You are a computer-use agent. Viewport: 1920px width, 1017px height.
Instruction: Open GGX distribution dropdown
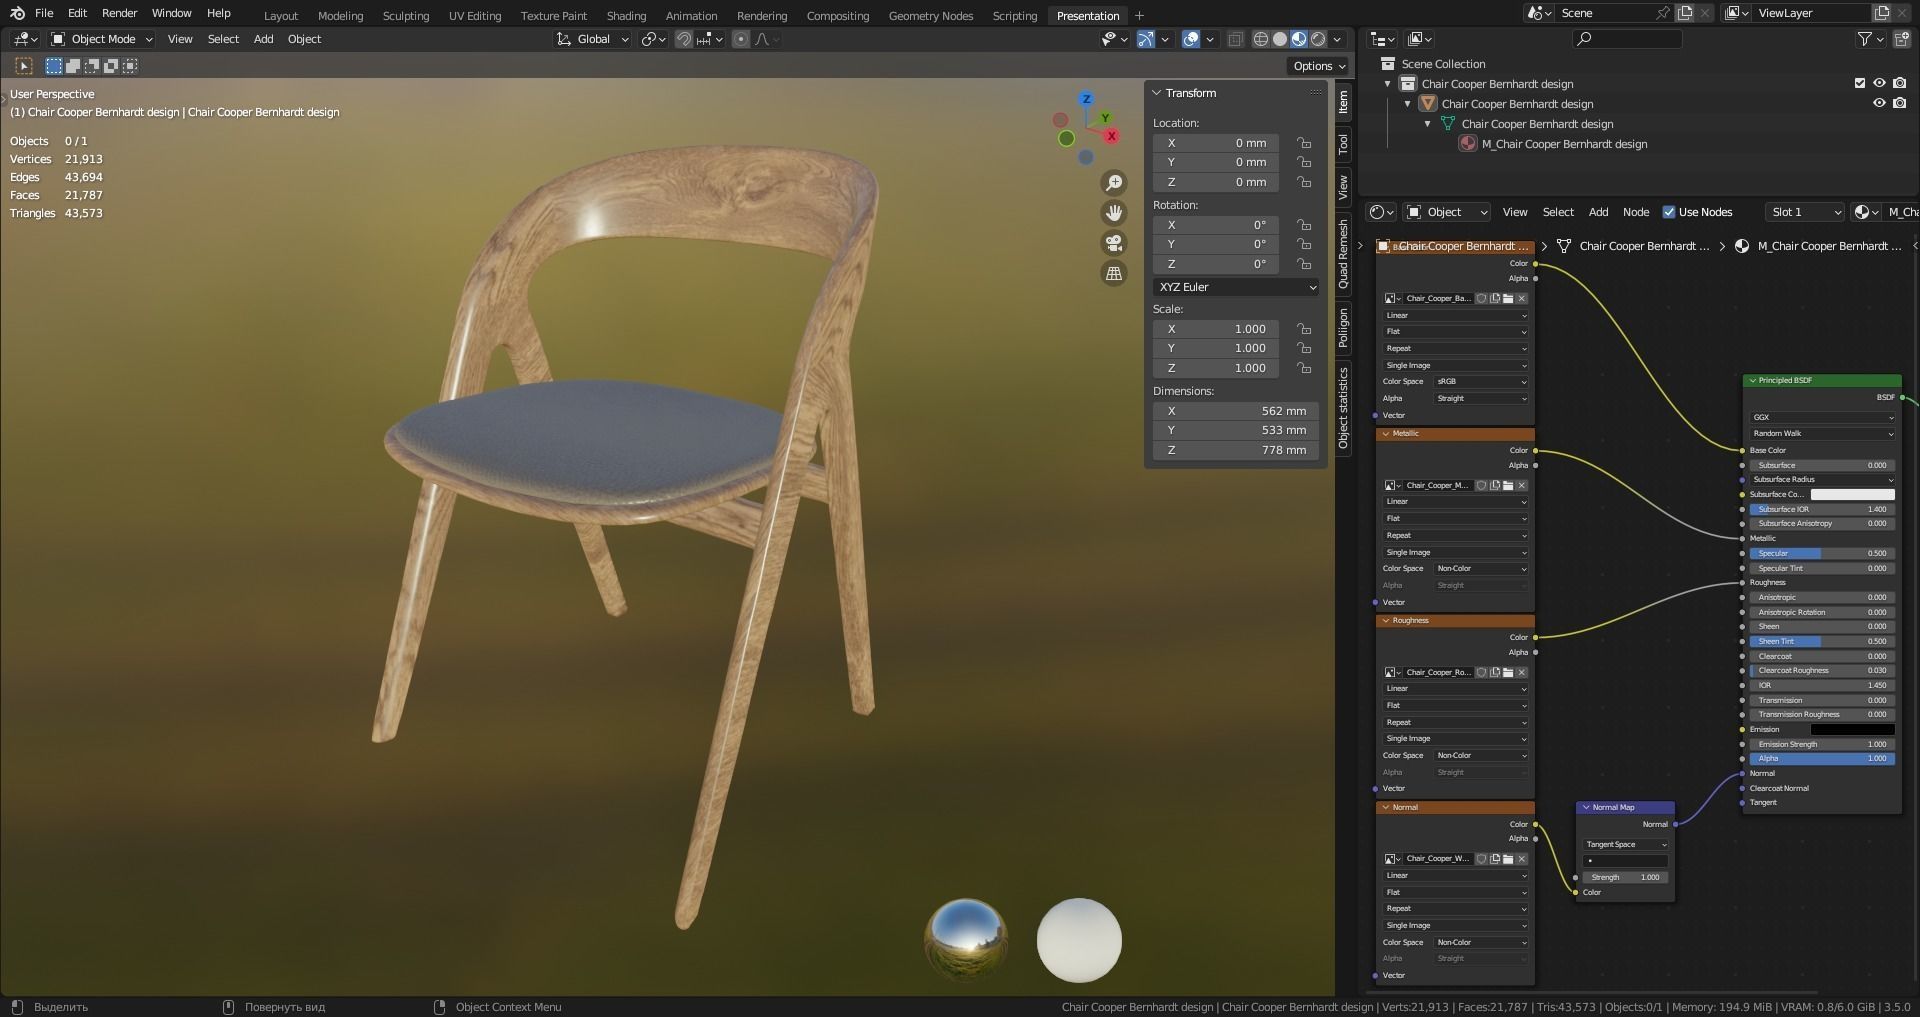coord(1822,417)
